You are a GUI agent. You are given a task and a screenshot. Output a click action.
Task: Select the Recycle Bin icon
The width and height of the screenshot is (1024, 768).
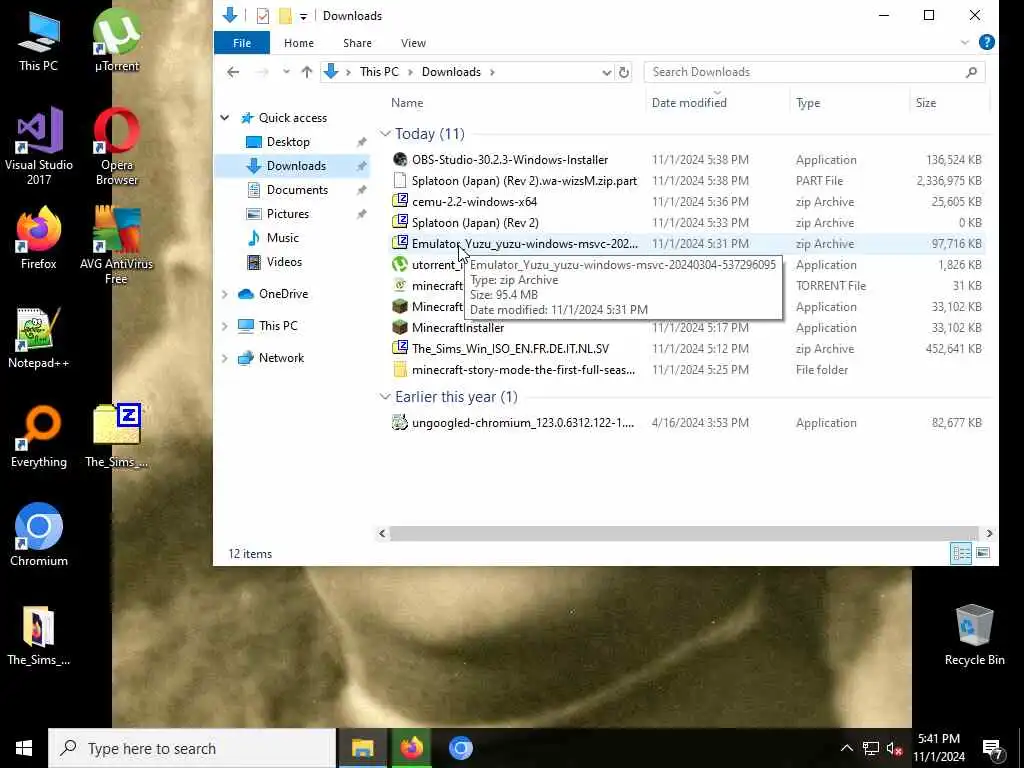coord(974,635)
